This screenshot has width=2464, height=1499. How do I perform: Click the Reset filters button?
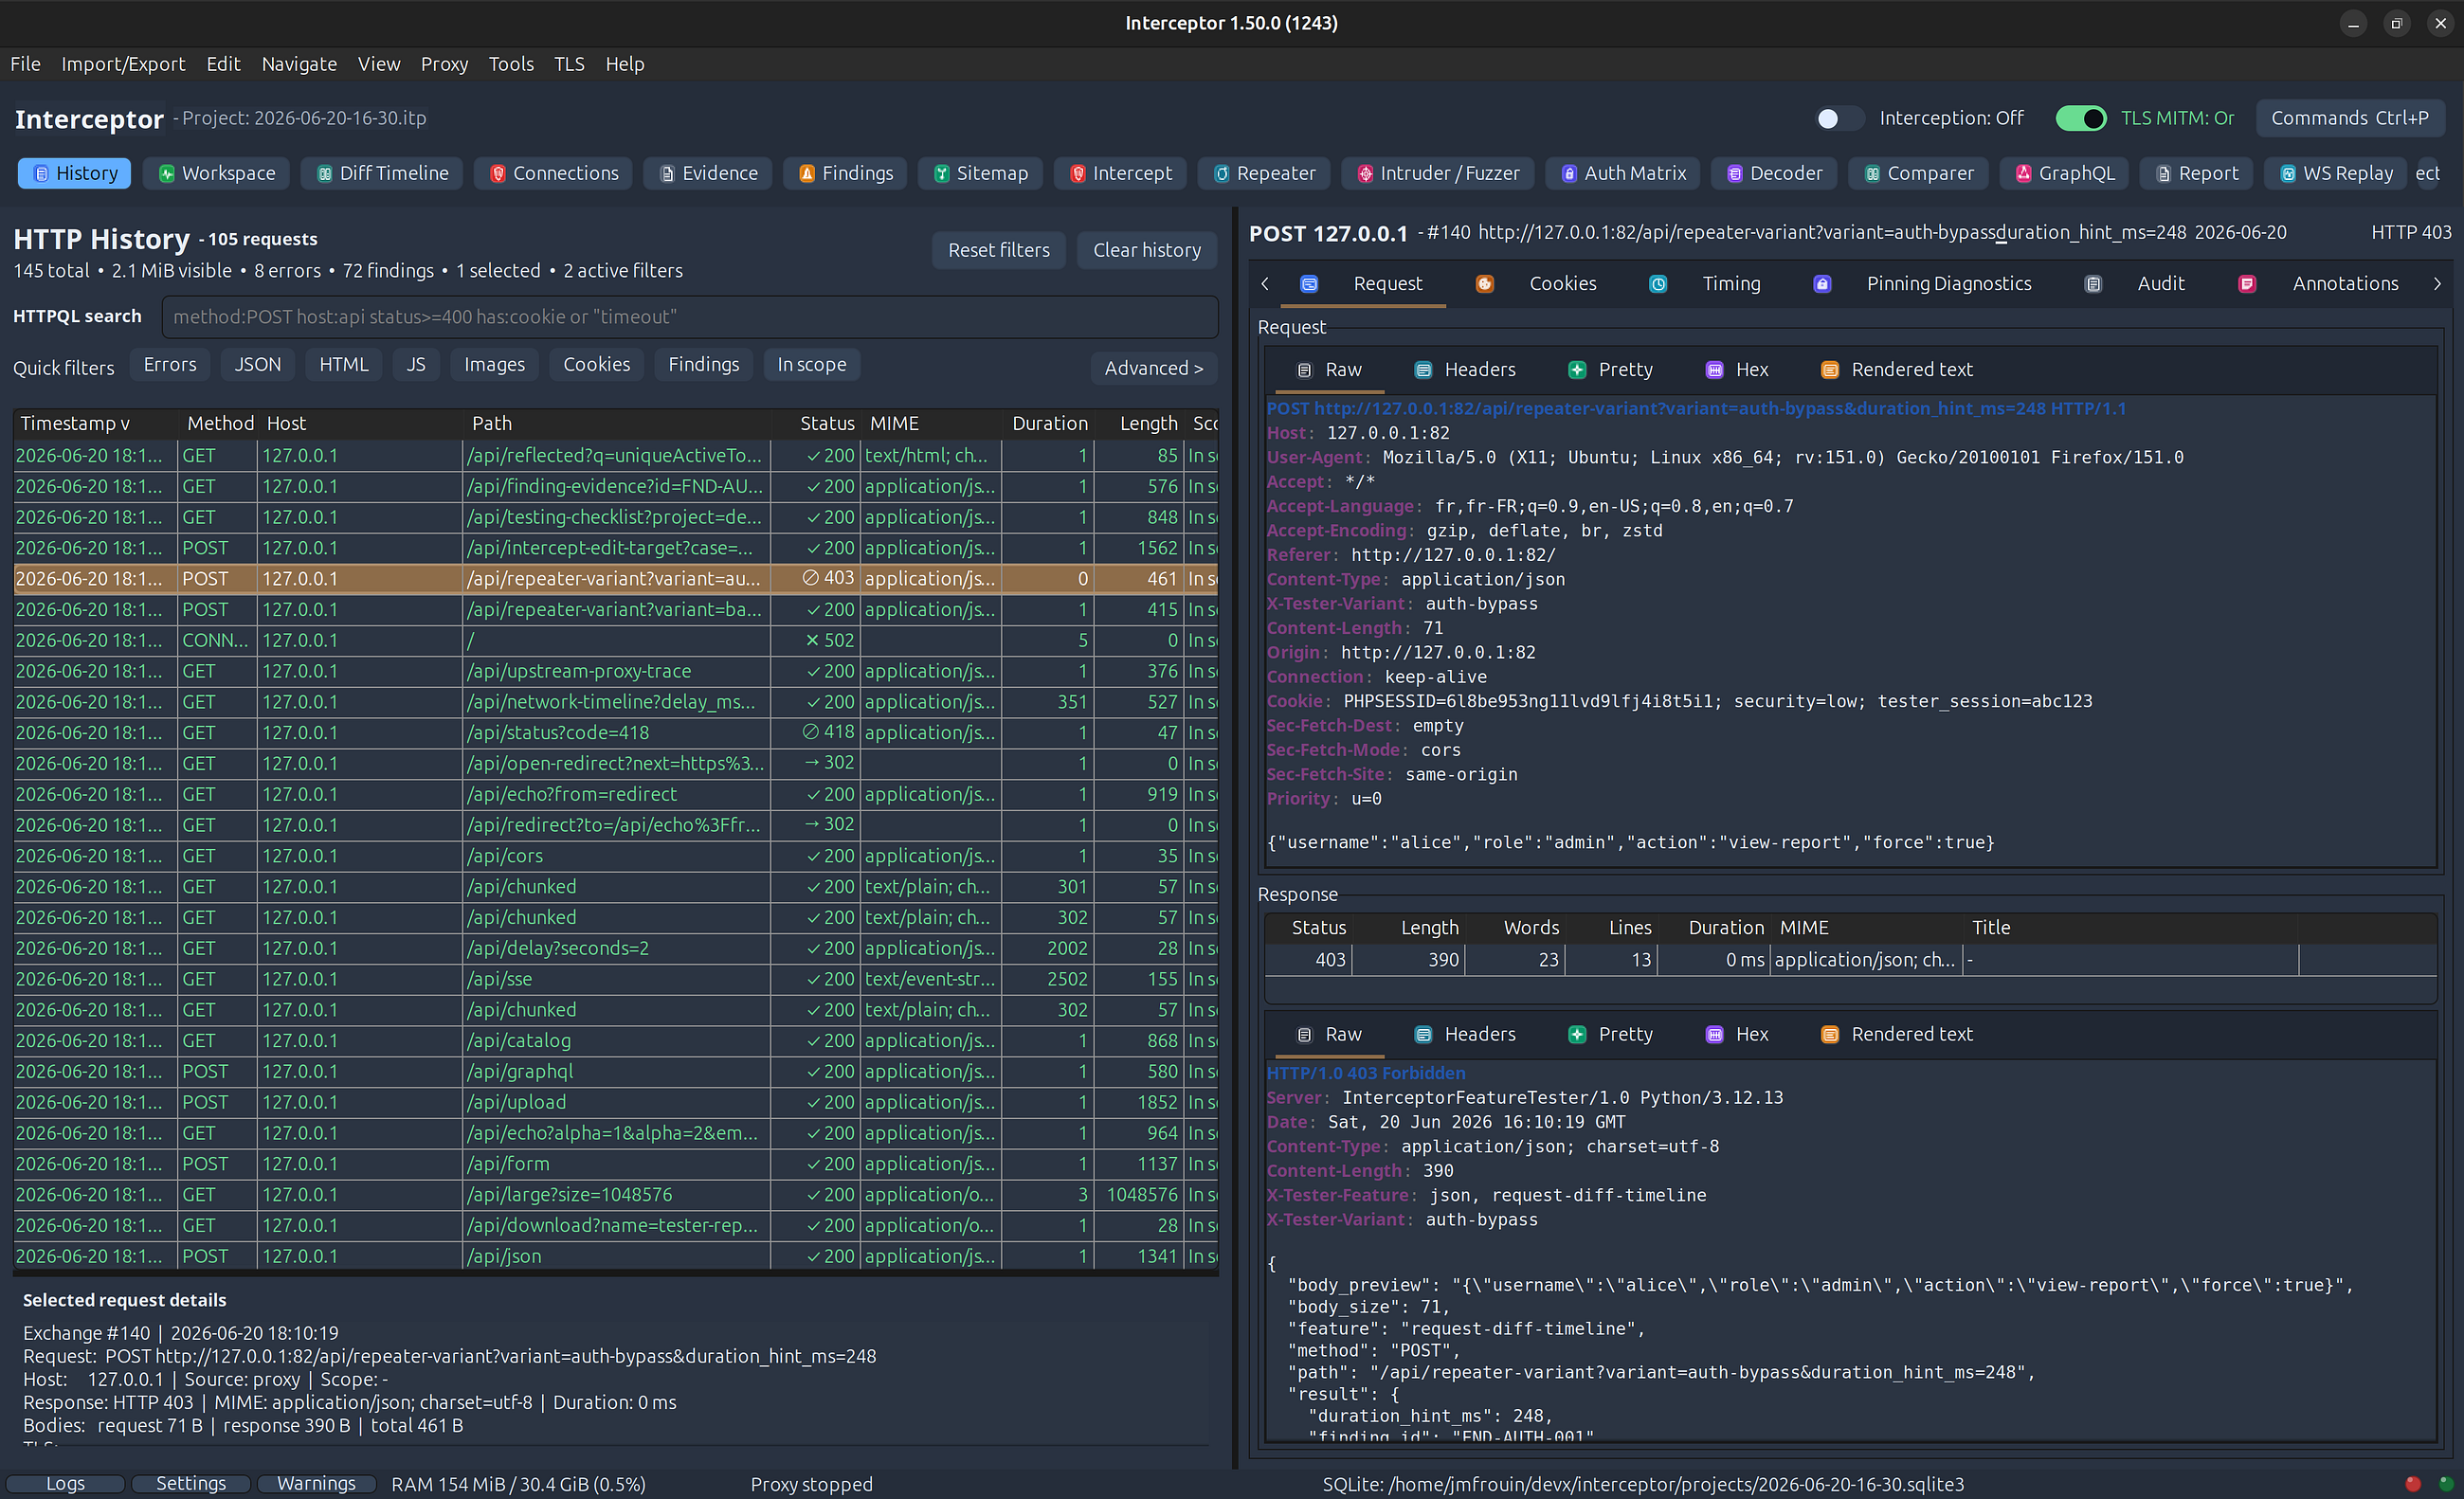(999, 250)
